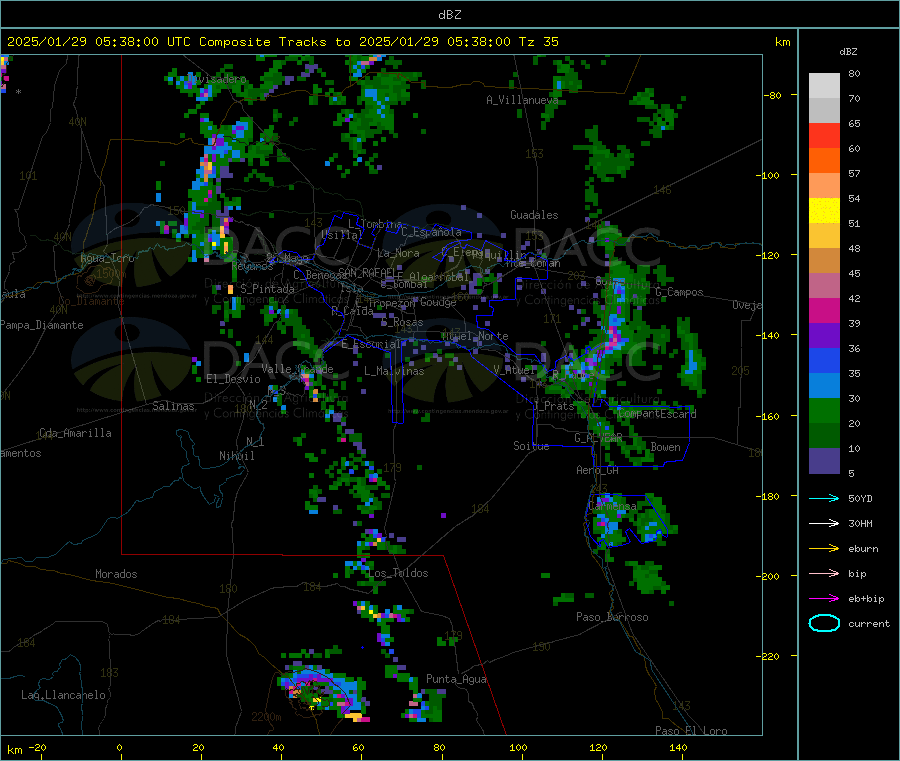Click the G_Campos map label
The width and height of the screenshot is (900, 761).
[x=679, y=292]
